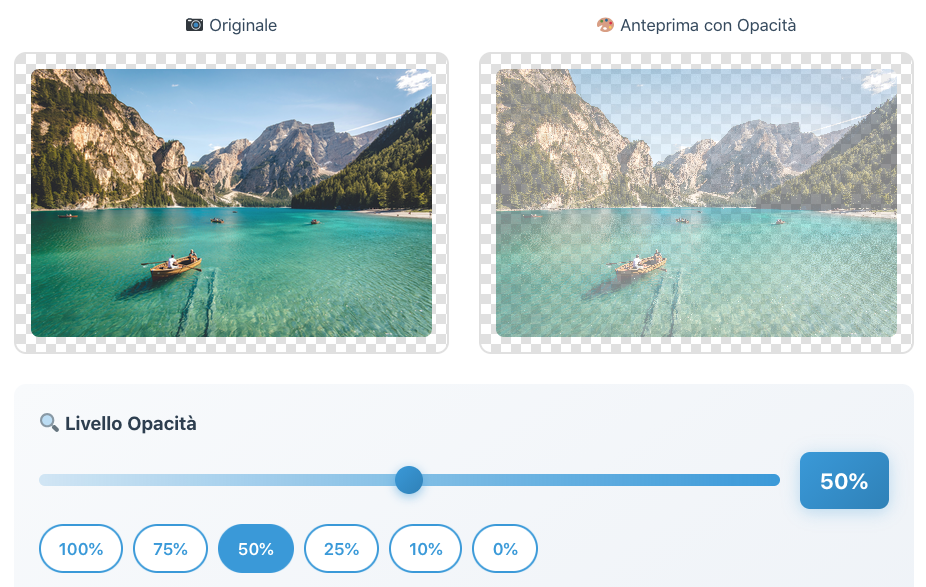Click the Originale heading text
Image resolution: width=926 pixels, height=587 pixels.
pyautogui.click(x=243, y=25)
